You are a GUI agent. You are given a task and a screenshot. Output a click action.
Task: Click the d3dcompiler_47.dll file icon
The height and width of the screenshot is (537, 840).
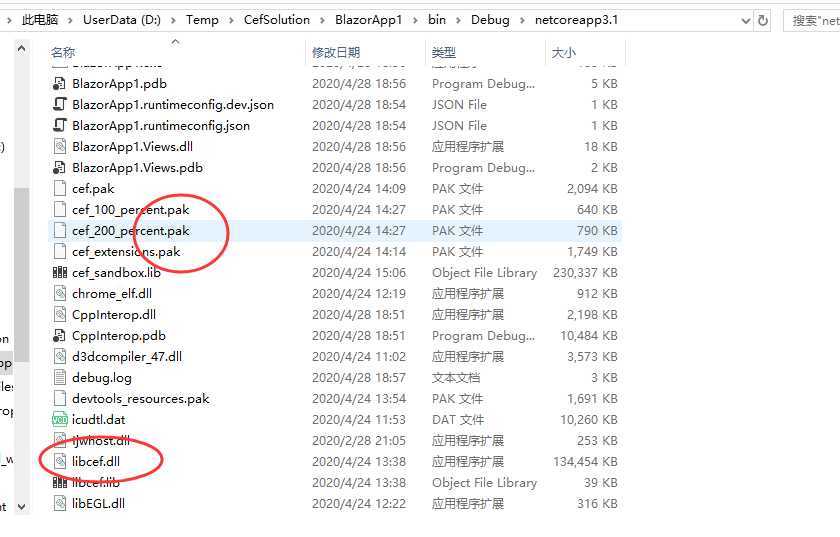click(59, 356)
